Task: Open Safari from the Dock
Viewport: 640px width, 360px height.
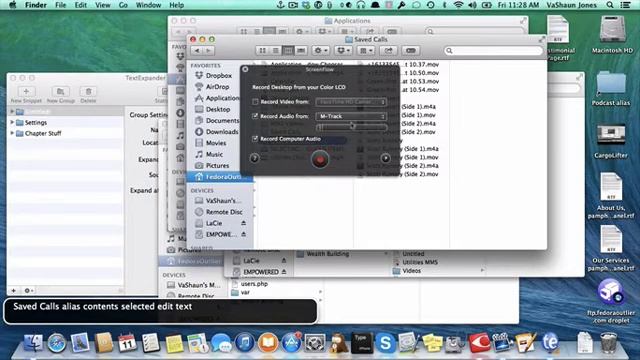Action: point(56,343)
